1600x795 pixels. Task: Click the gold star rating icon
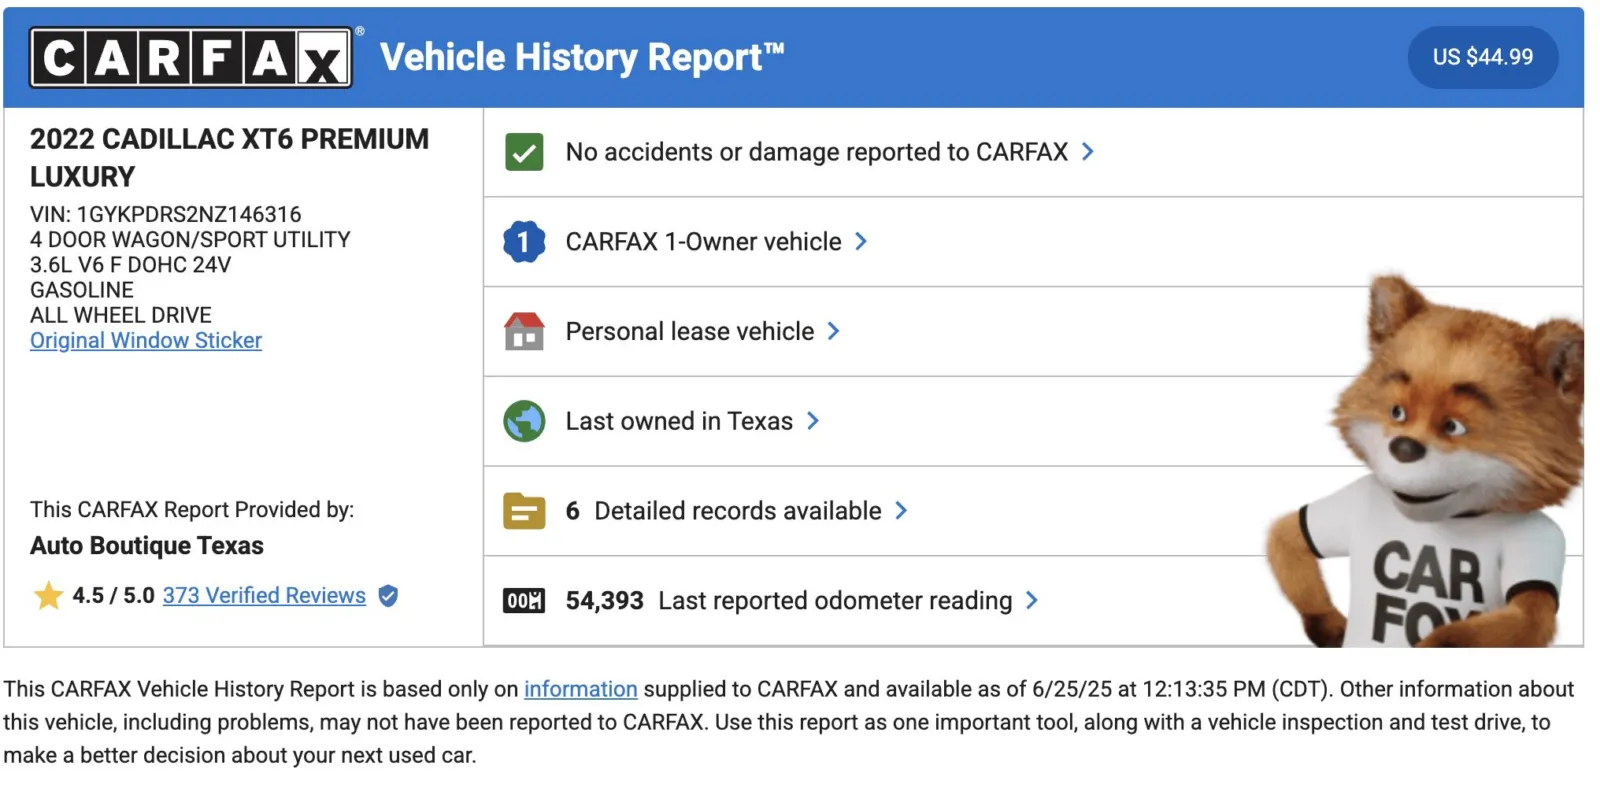click(48, 596)
